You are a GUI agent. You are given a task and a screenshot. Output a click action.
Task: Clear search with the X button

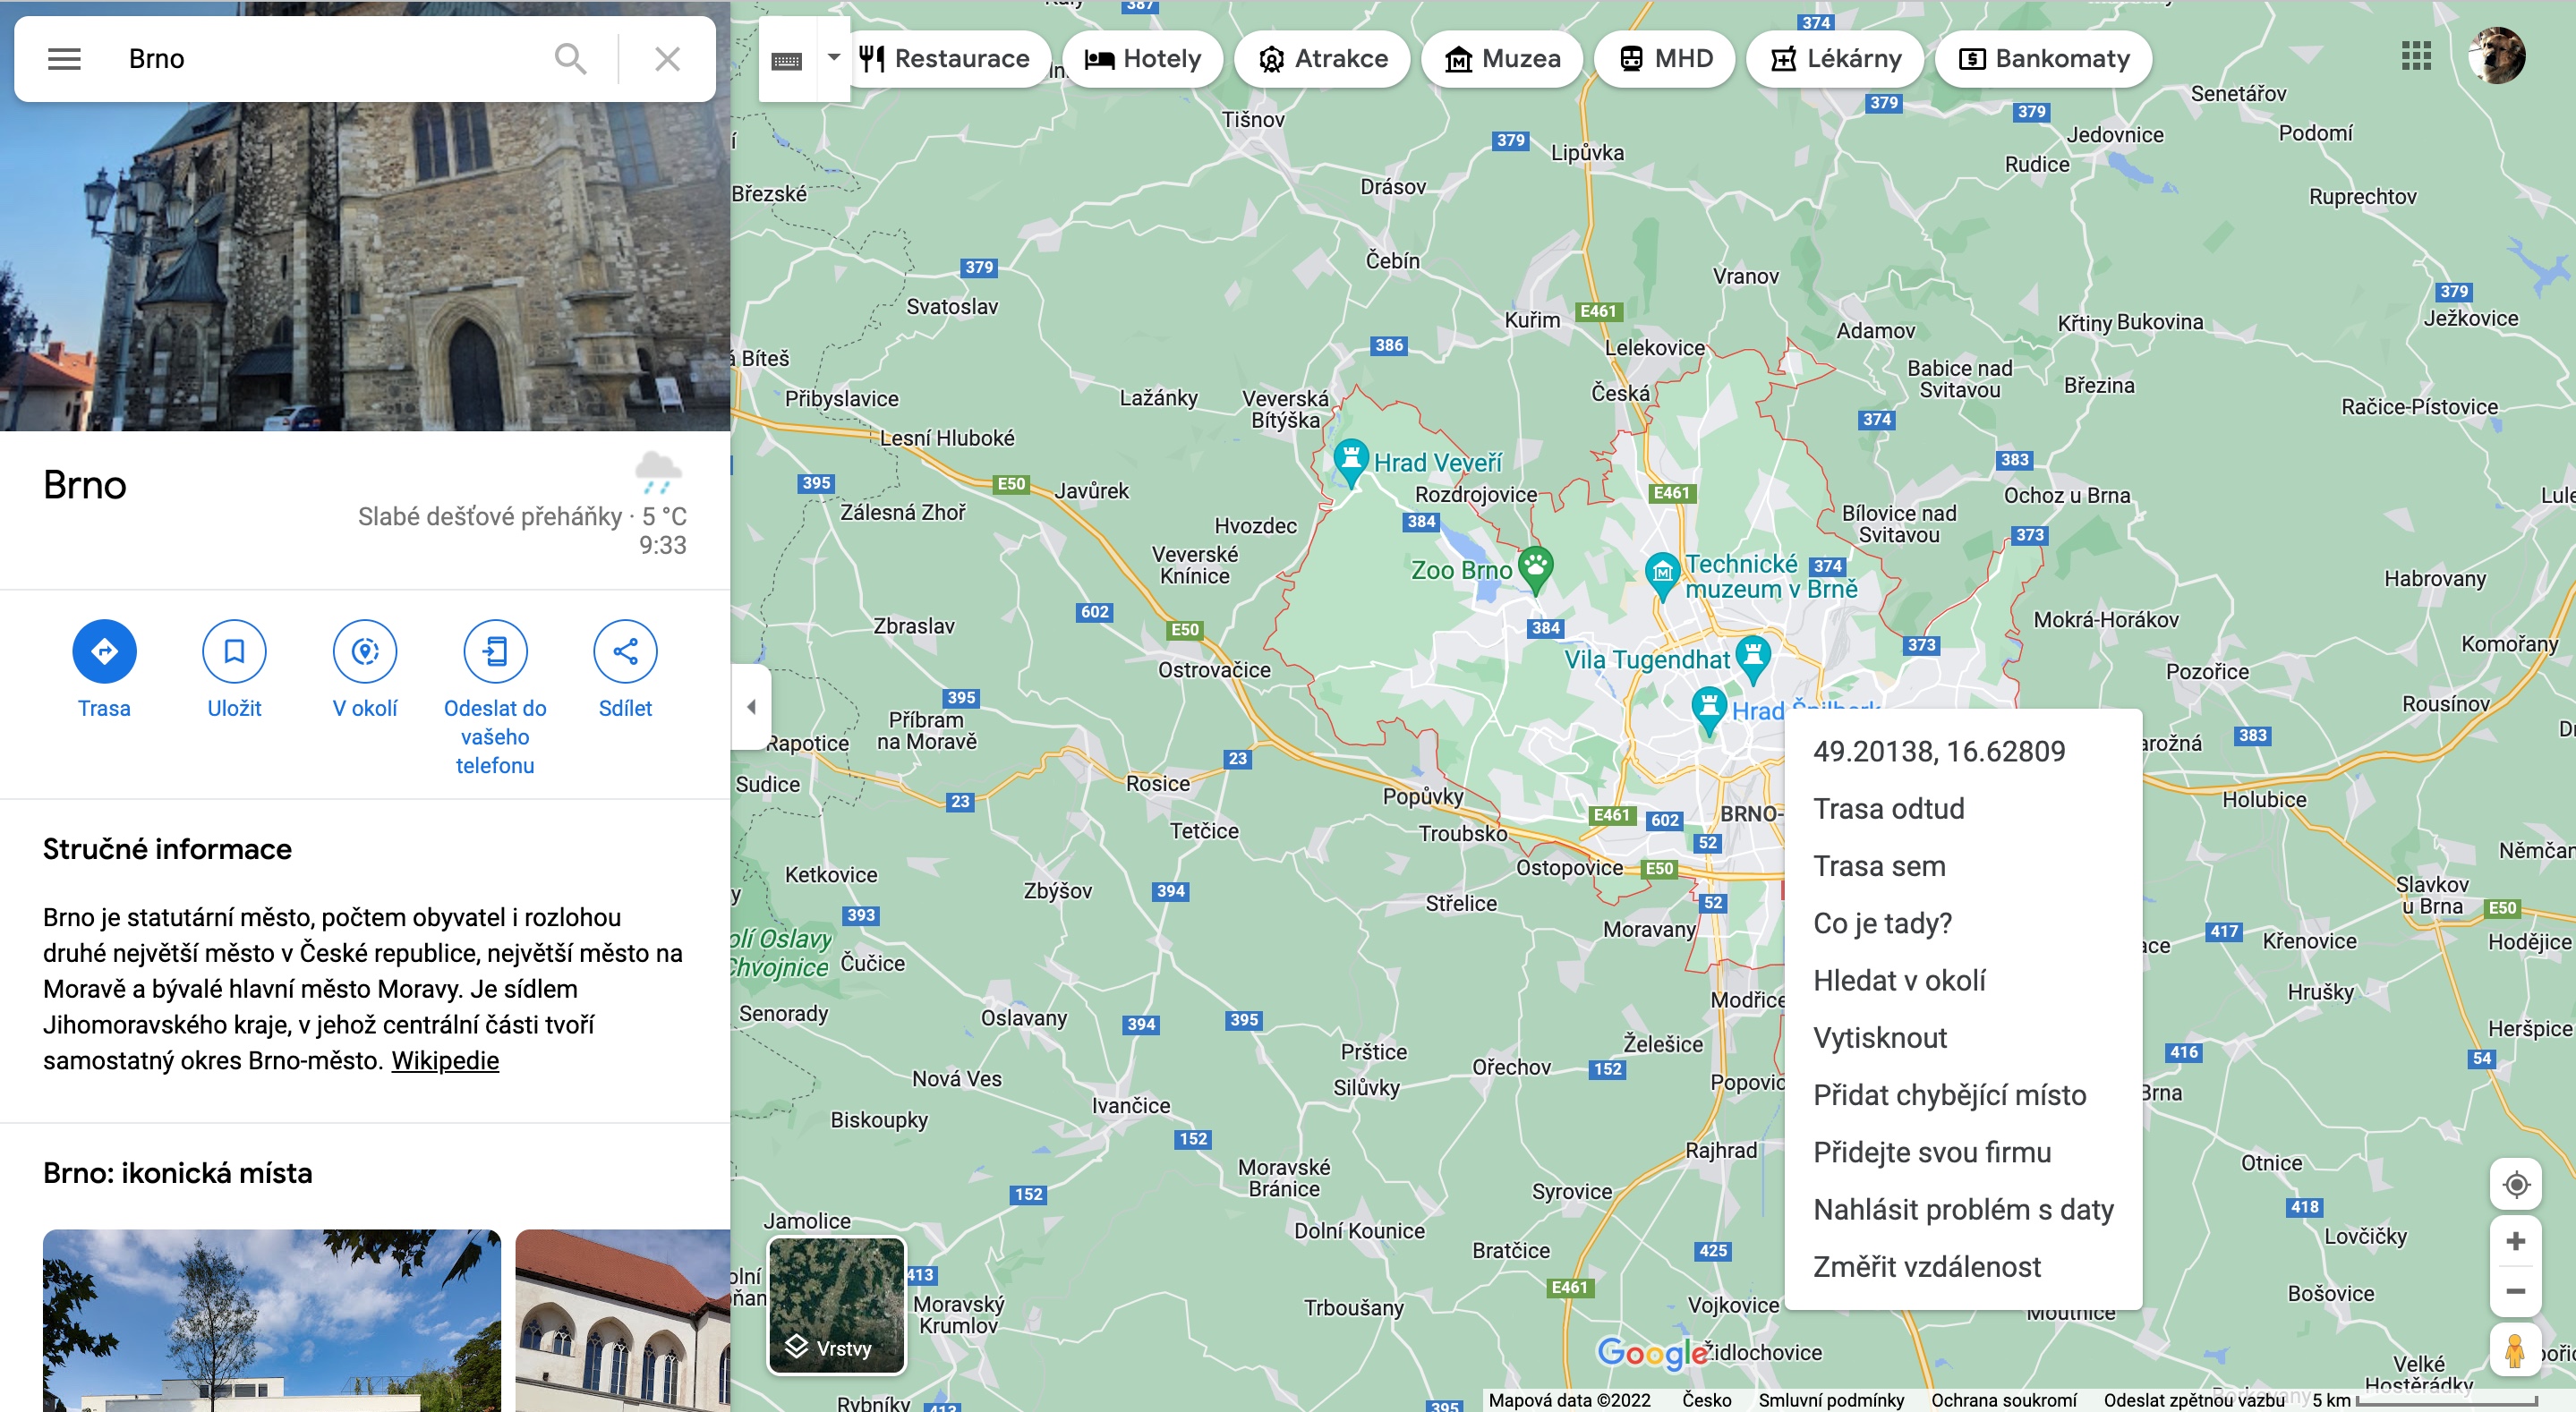coord(667,59)
